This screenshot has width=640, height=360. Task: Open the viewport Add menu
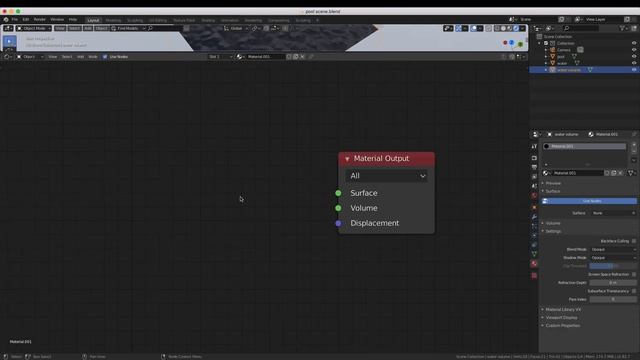[x=88, y=28]
